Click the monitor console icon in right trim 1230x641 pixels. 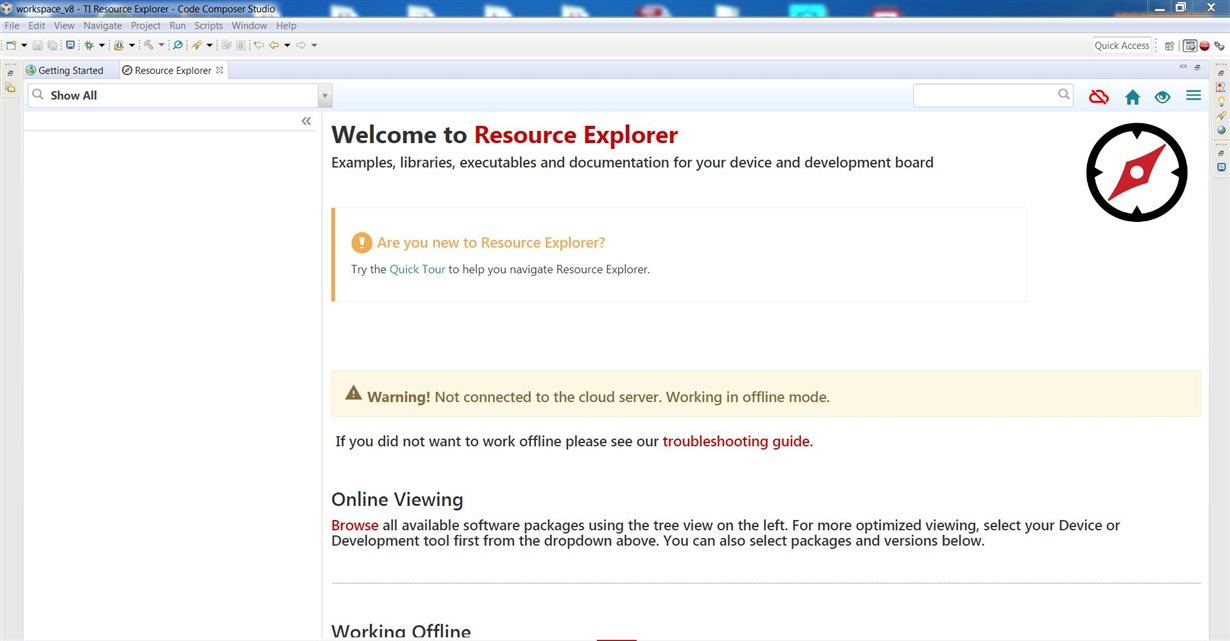click(1221, 167)
